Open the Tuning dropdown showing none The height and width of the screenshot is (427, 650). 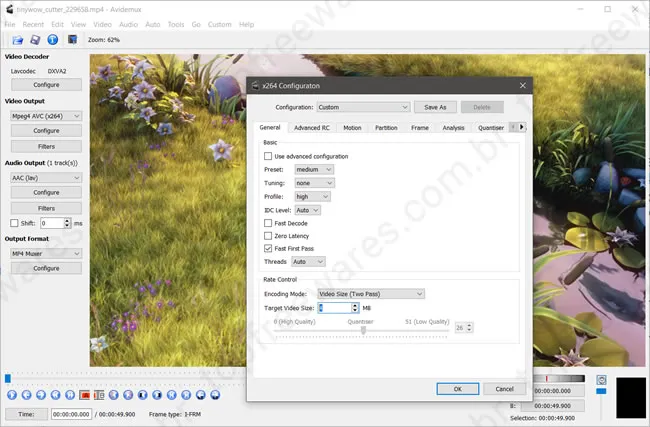click(315, 183)
